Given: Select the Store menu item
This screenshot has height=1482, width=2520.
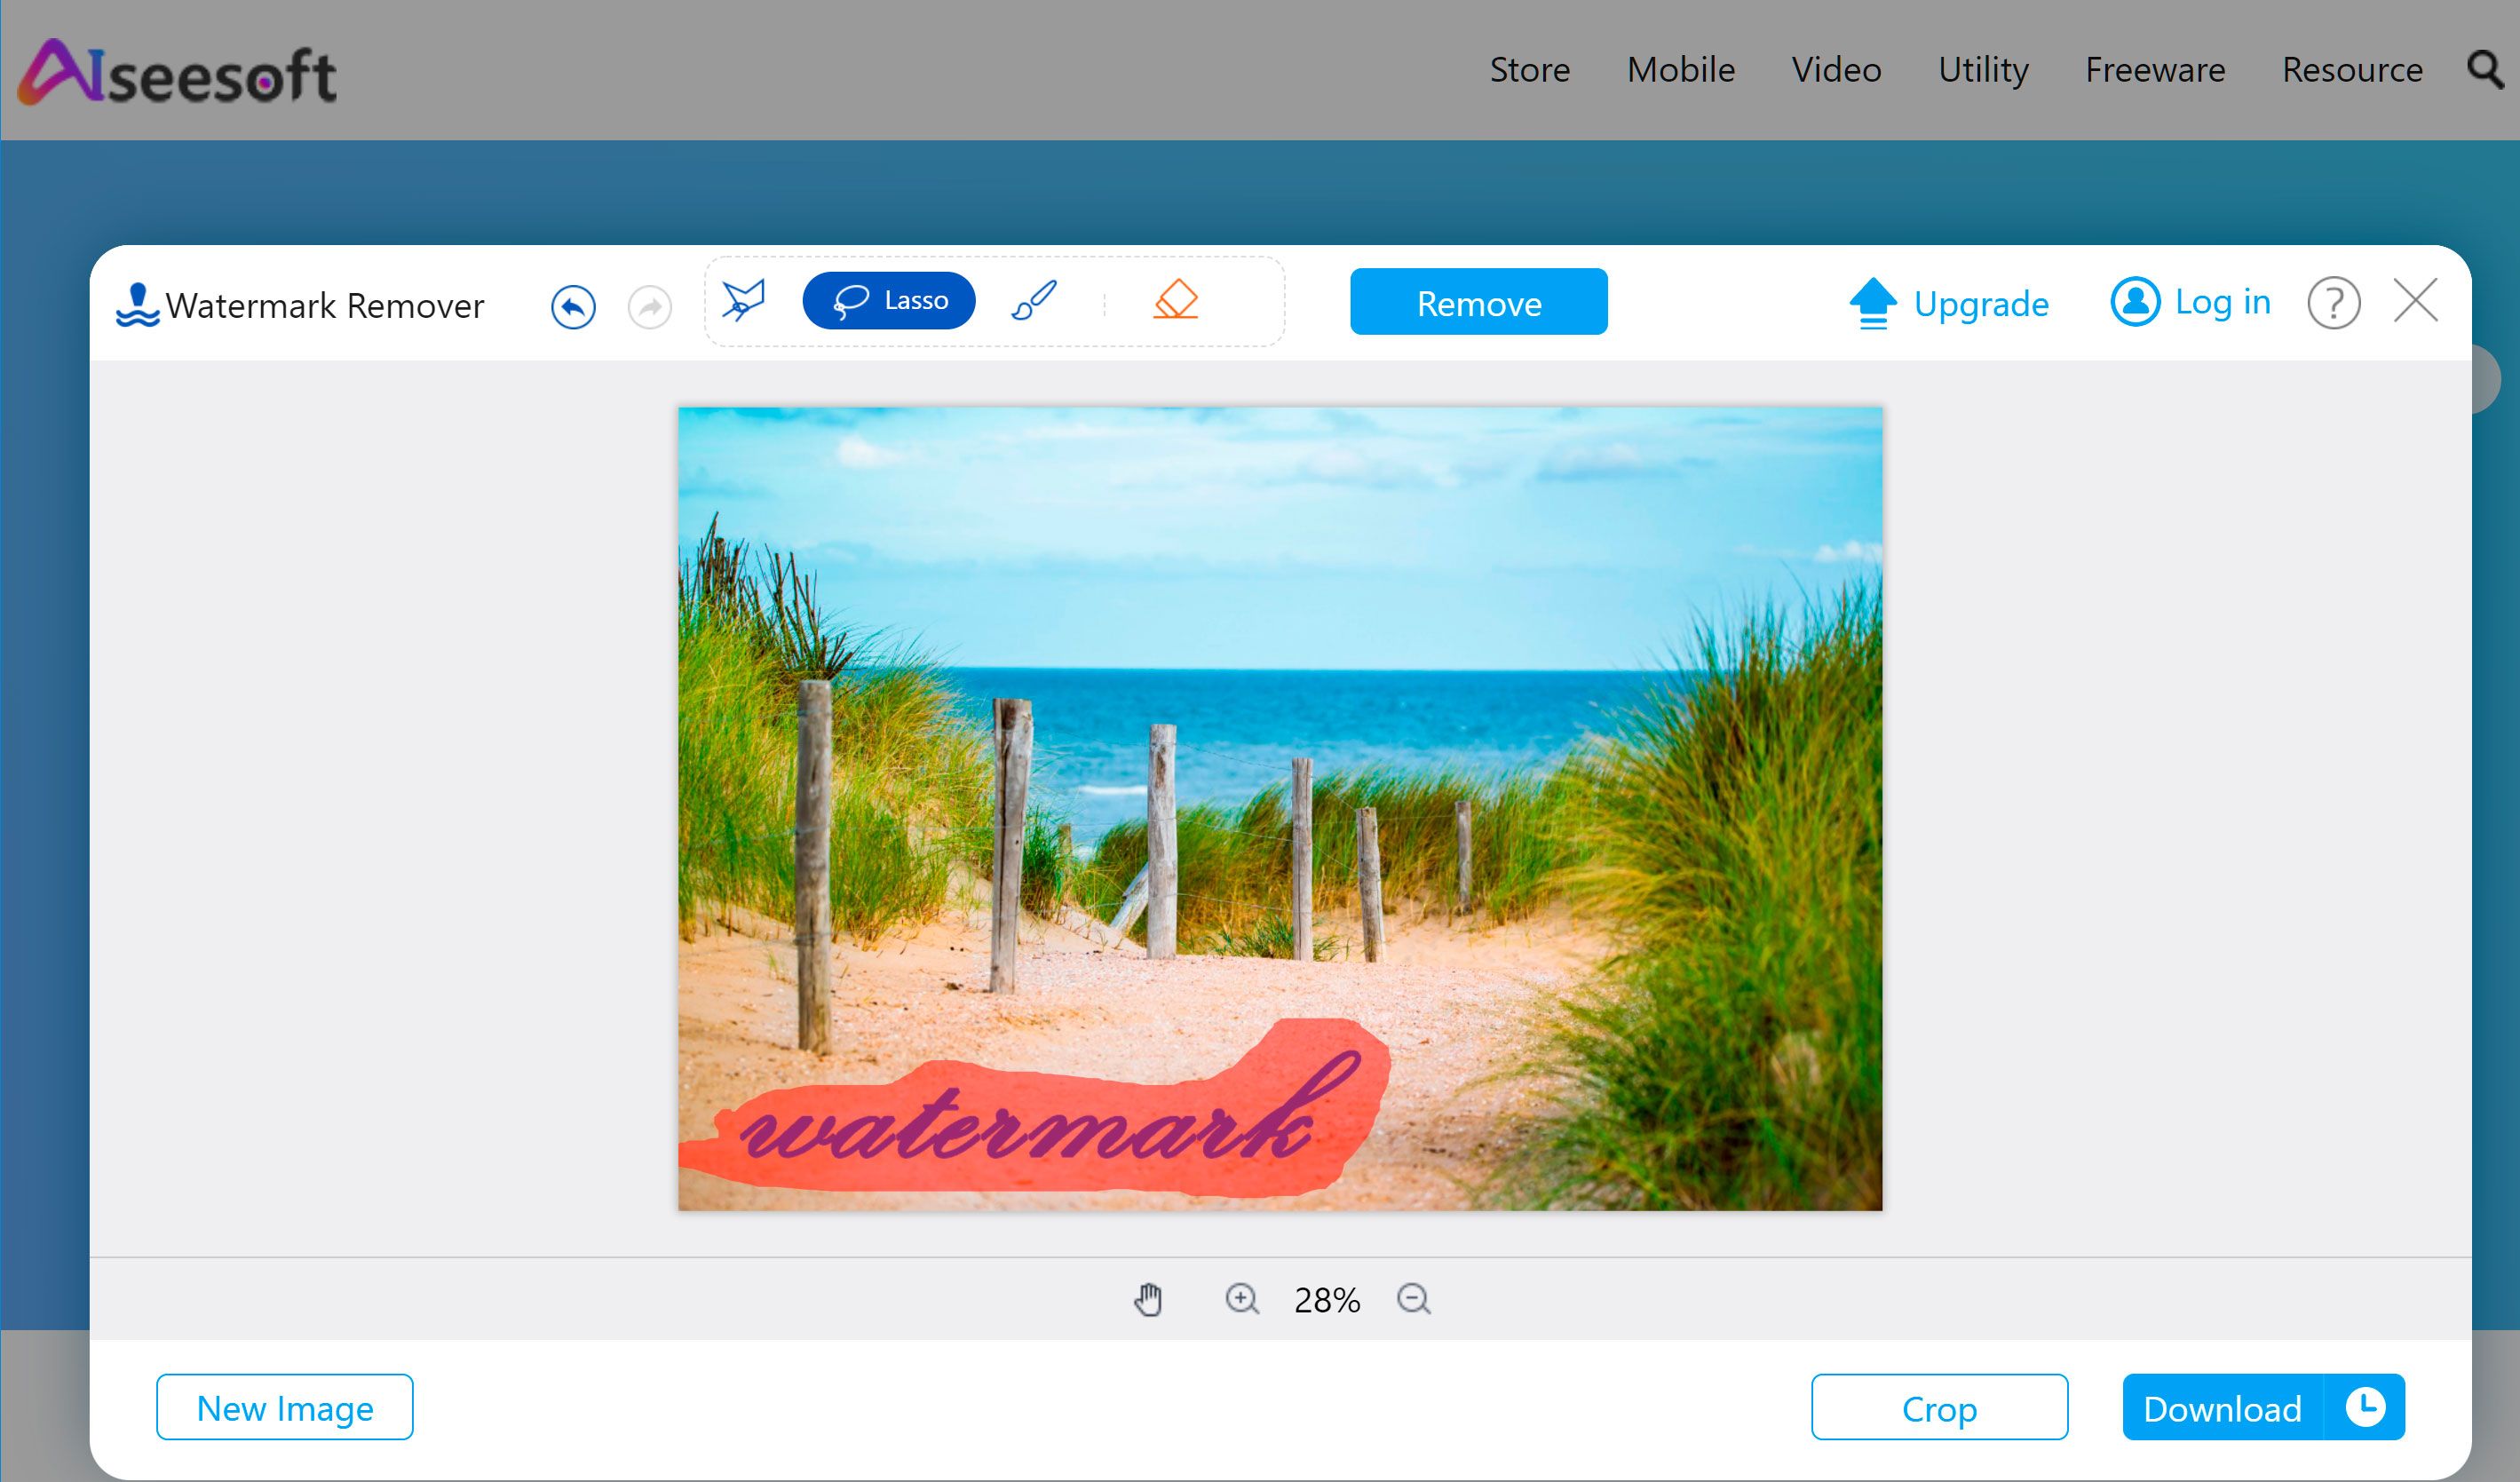Looking at the screenshot, I should click(x=1527, y=70).
